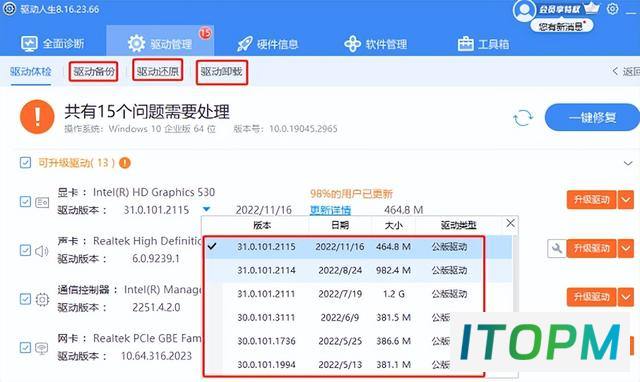
Task: Switch to the 硬件信息 tab
Action: pos(268,44)
